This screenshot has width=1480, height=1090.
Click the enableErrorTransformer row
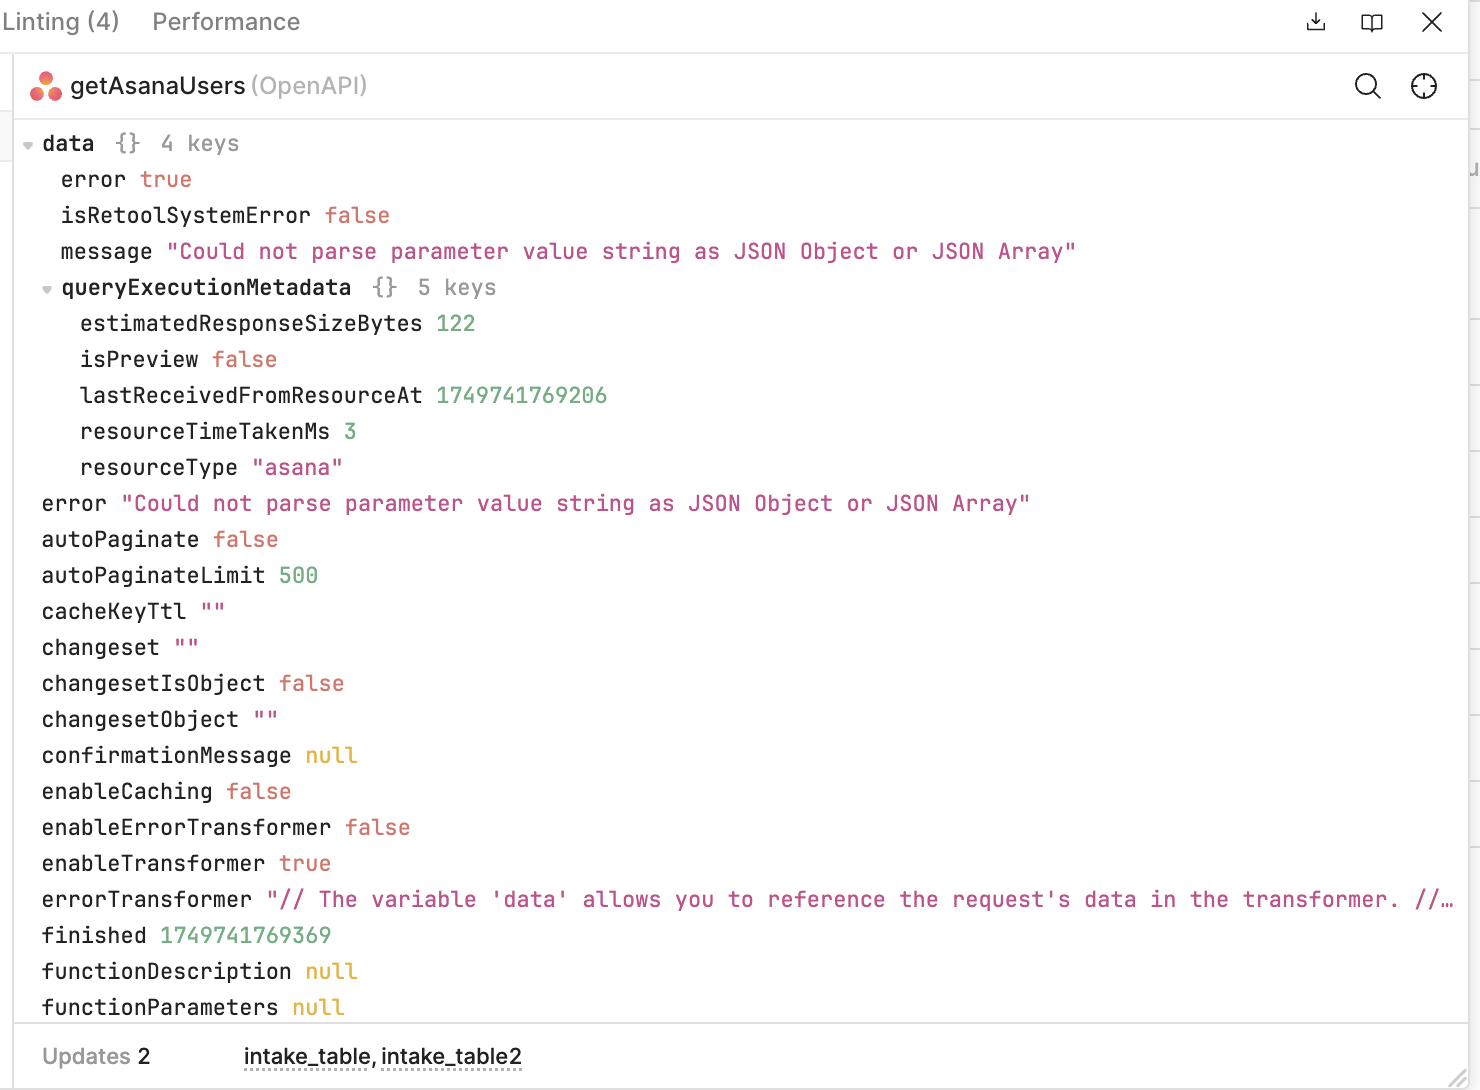pyautogui.click(x=226, y=828)
